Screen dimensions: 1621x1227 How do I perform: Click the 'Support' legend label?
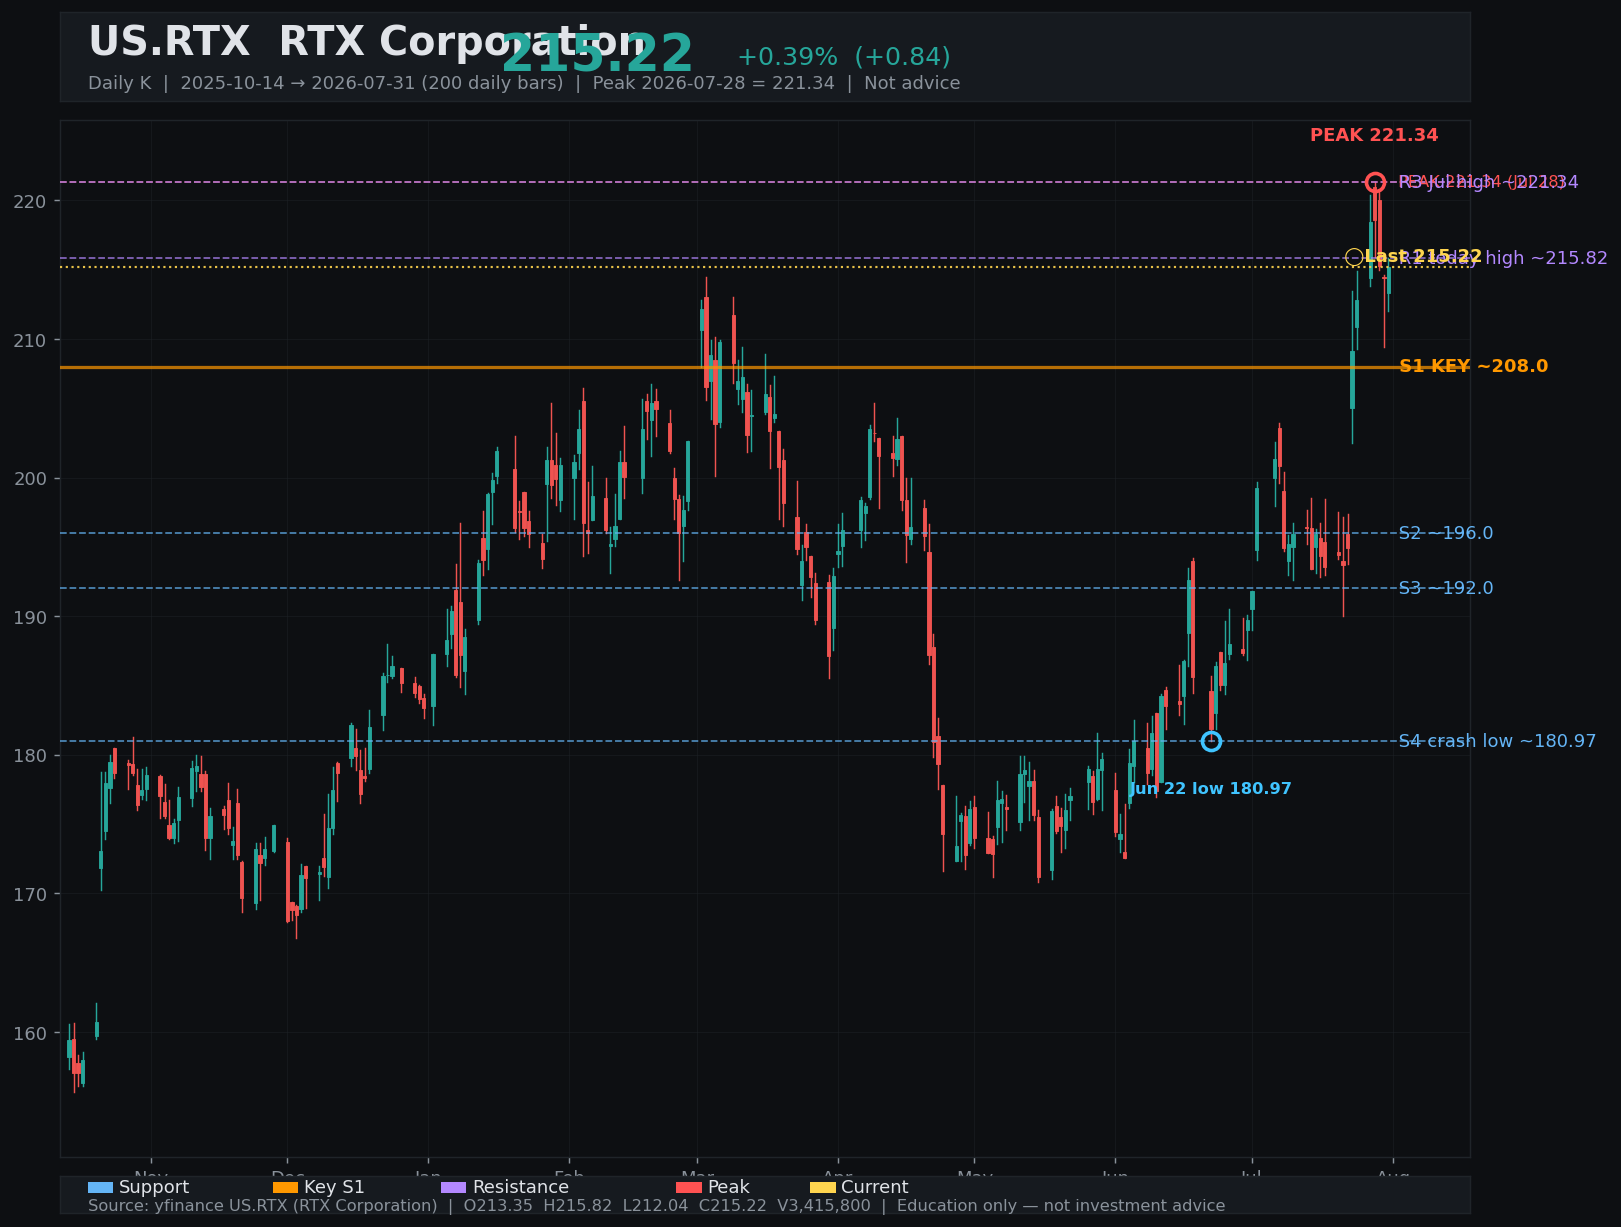(x=154, y=1188)
